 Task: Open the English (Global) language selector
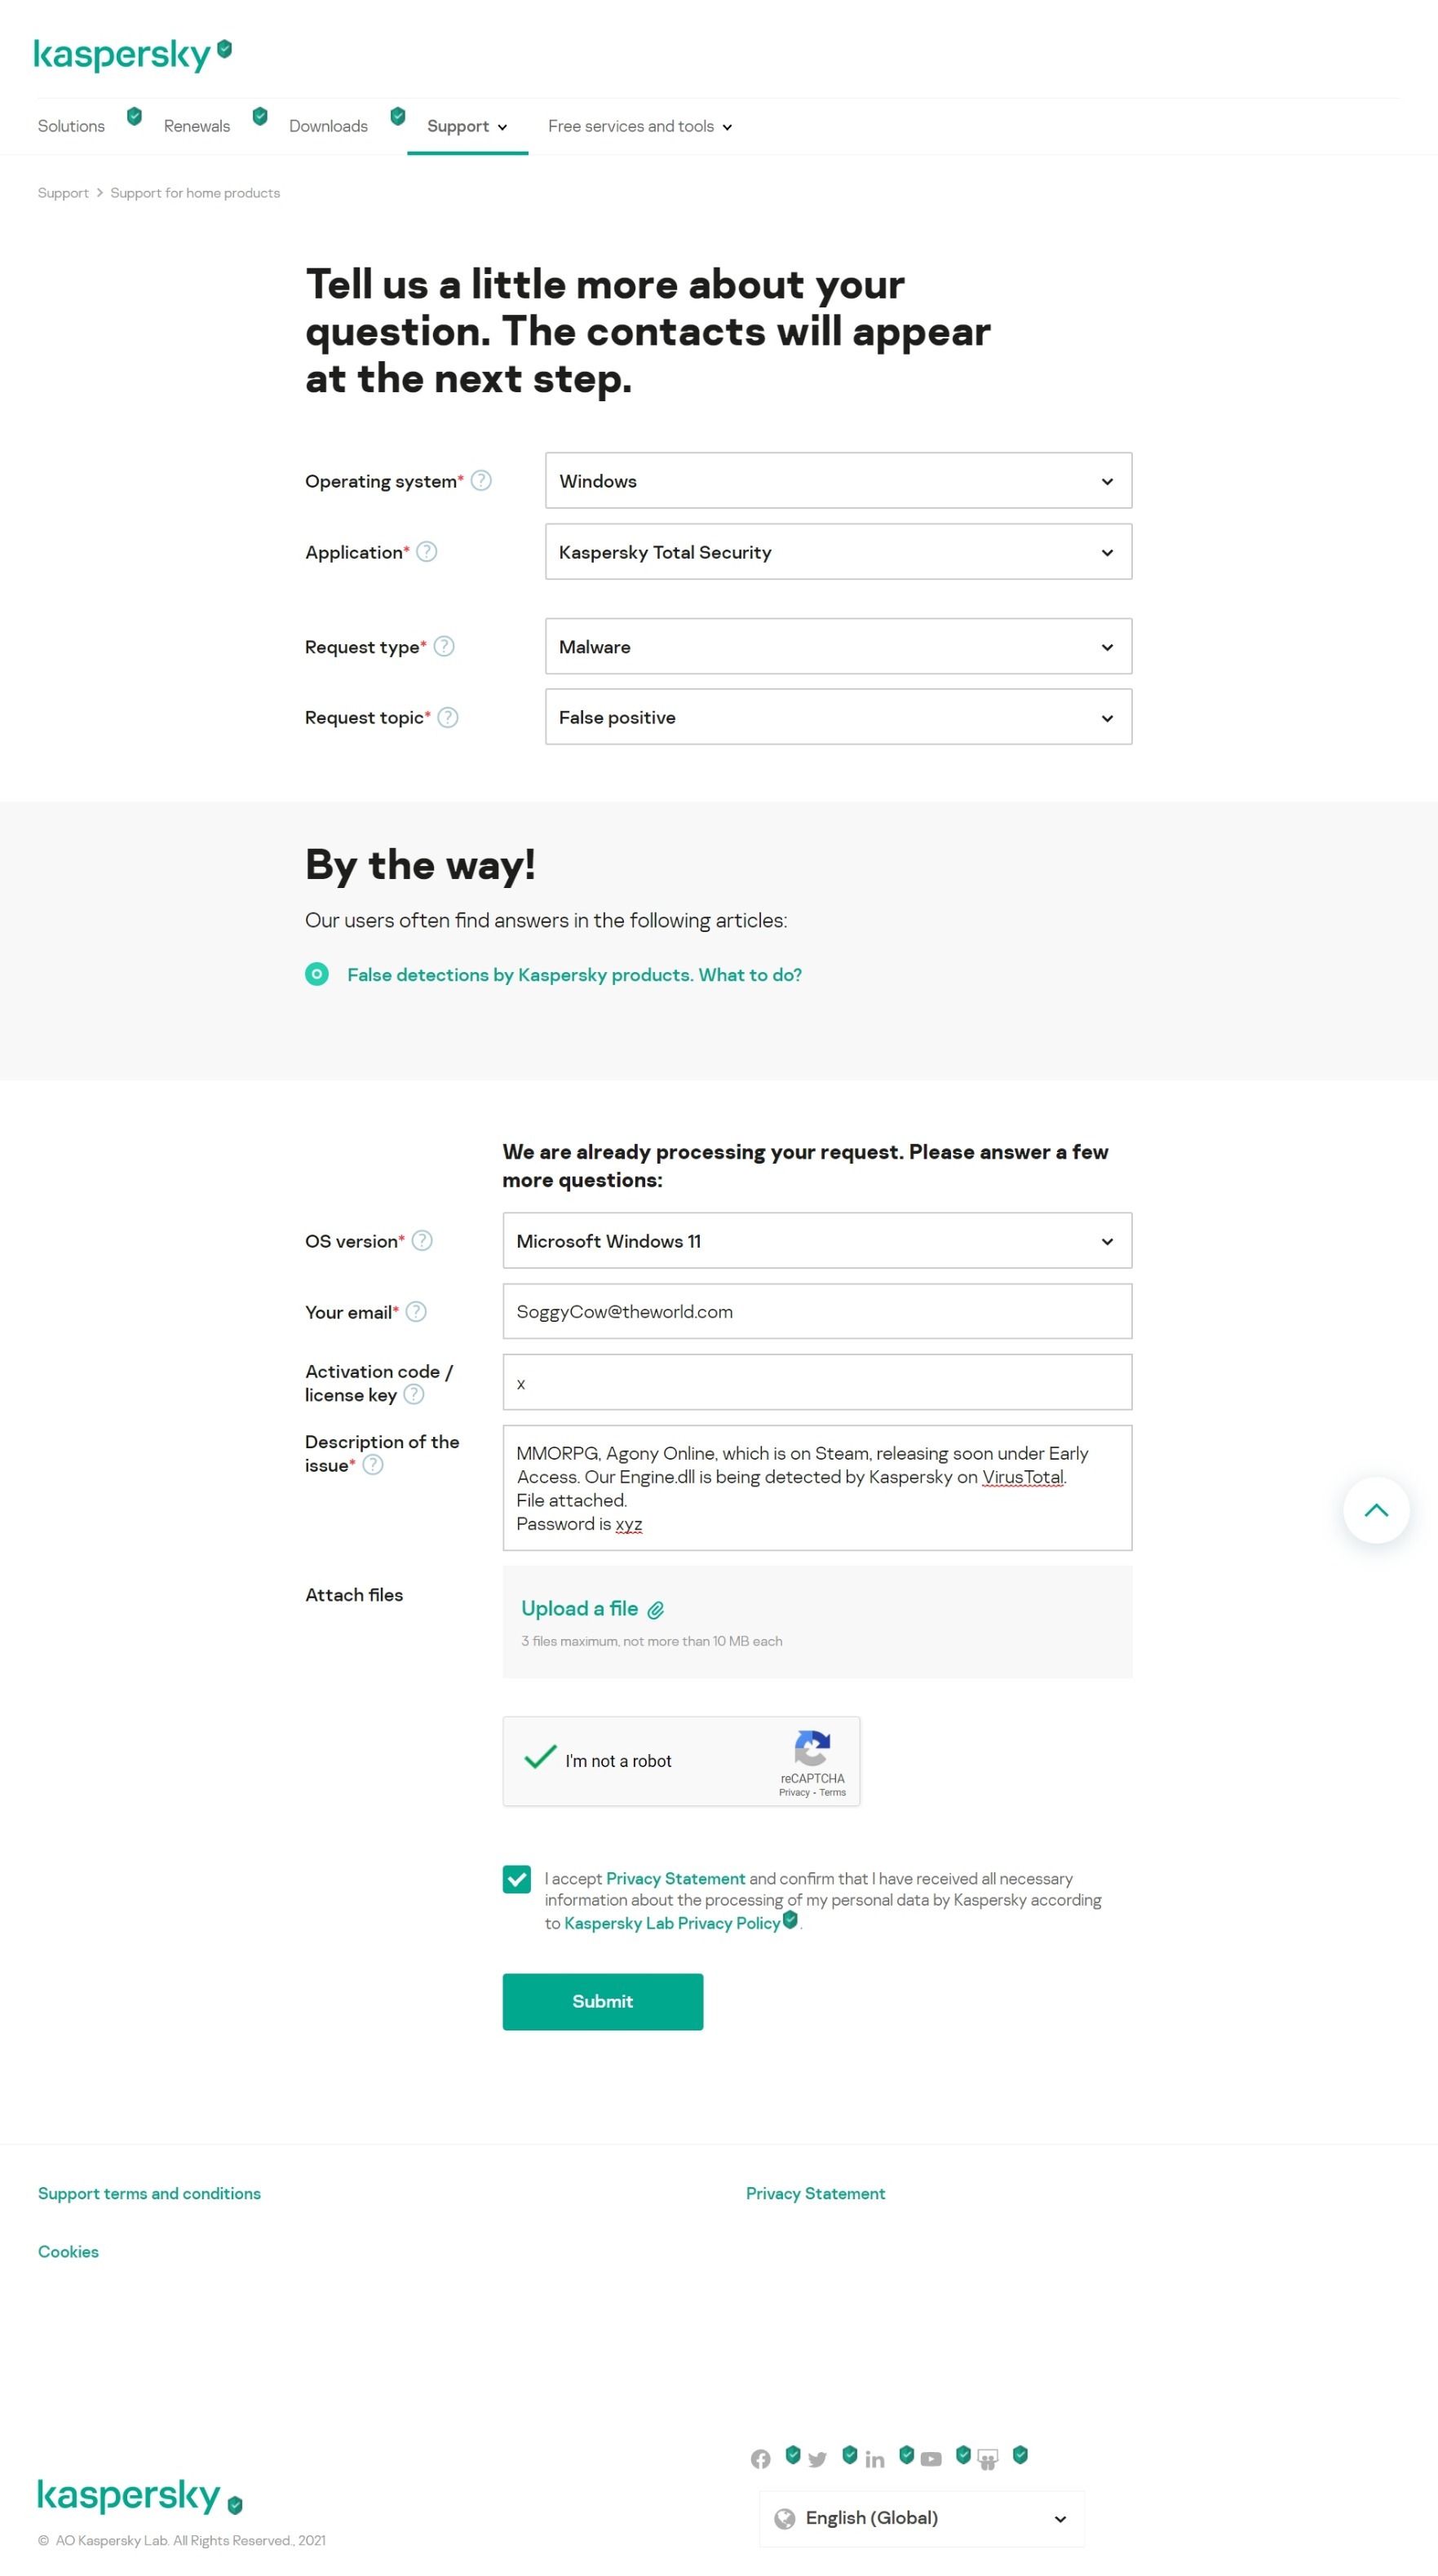pyautogui.click(x=921, y=2517)
